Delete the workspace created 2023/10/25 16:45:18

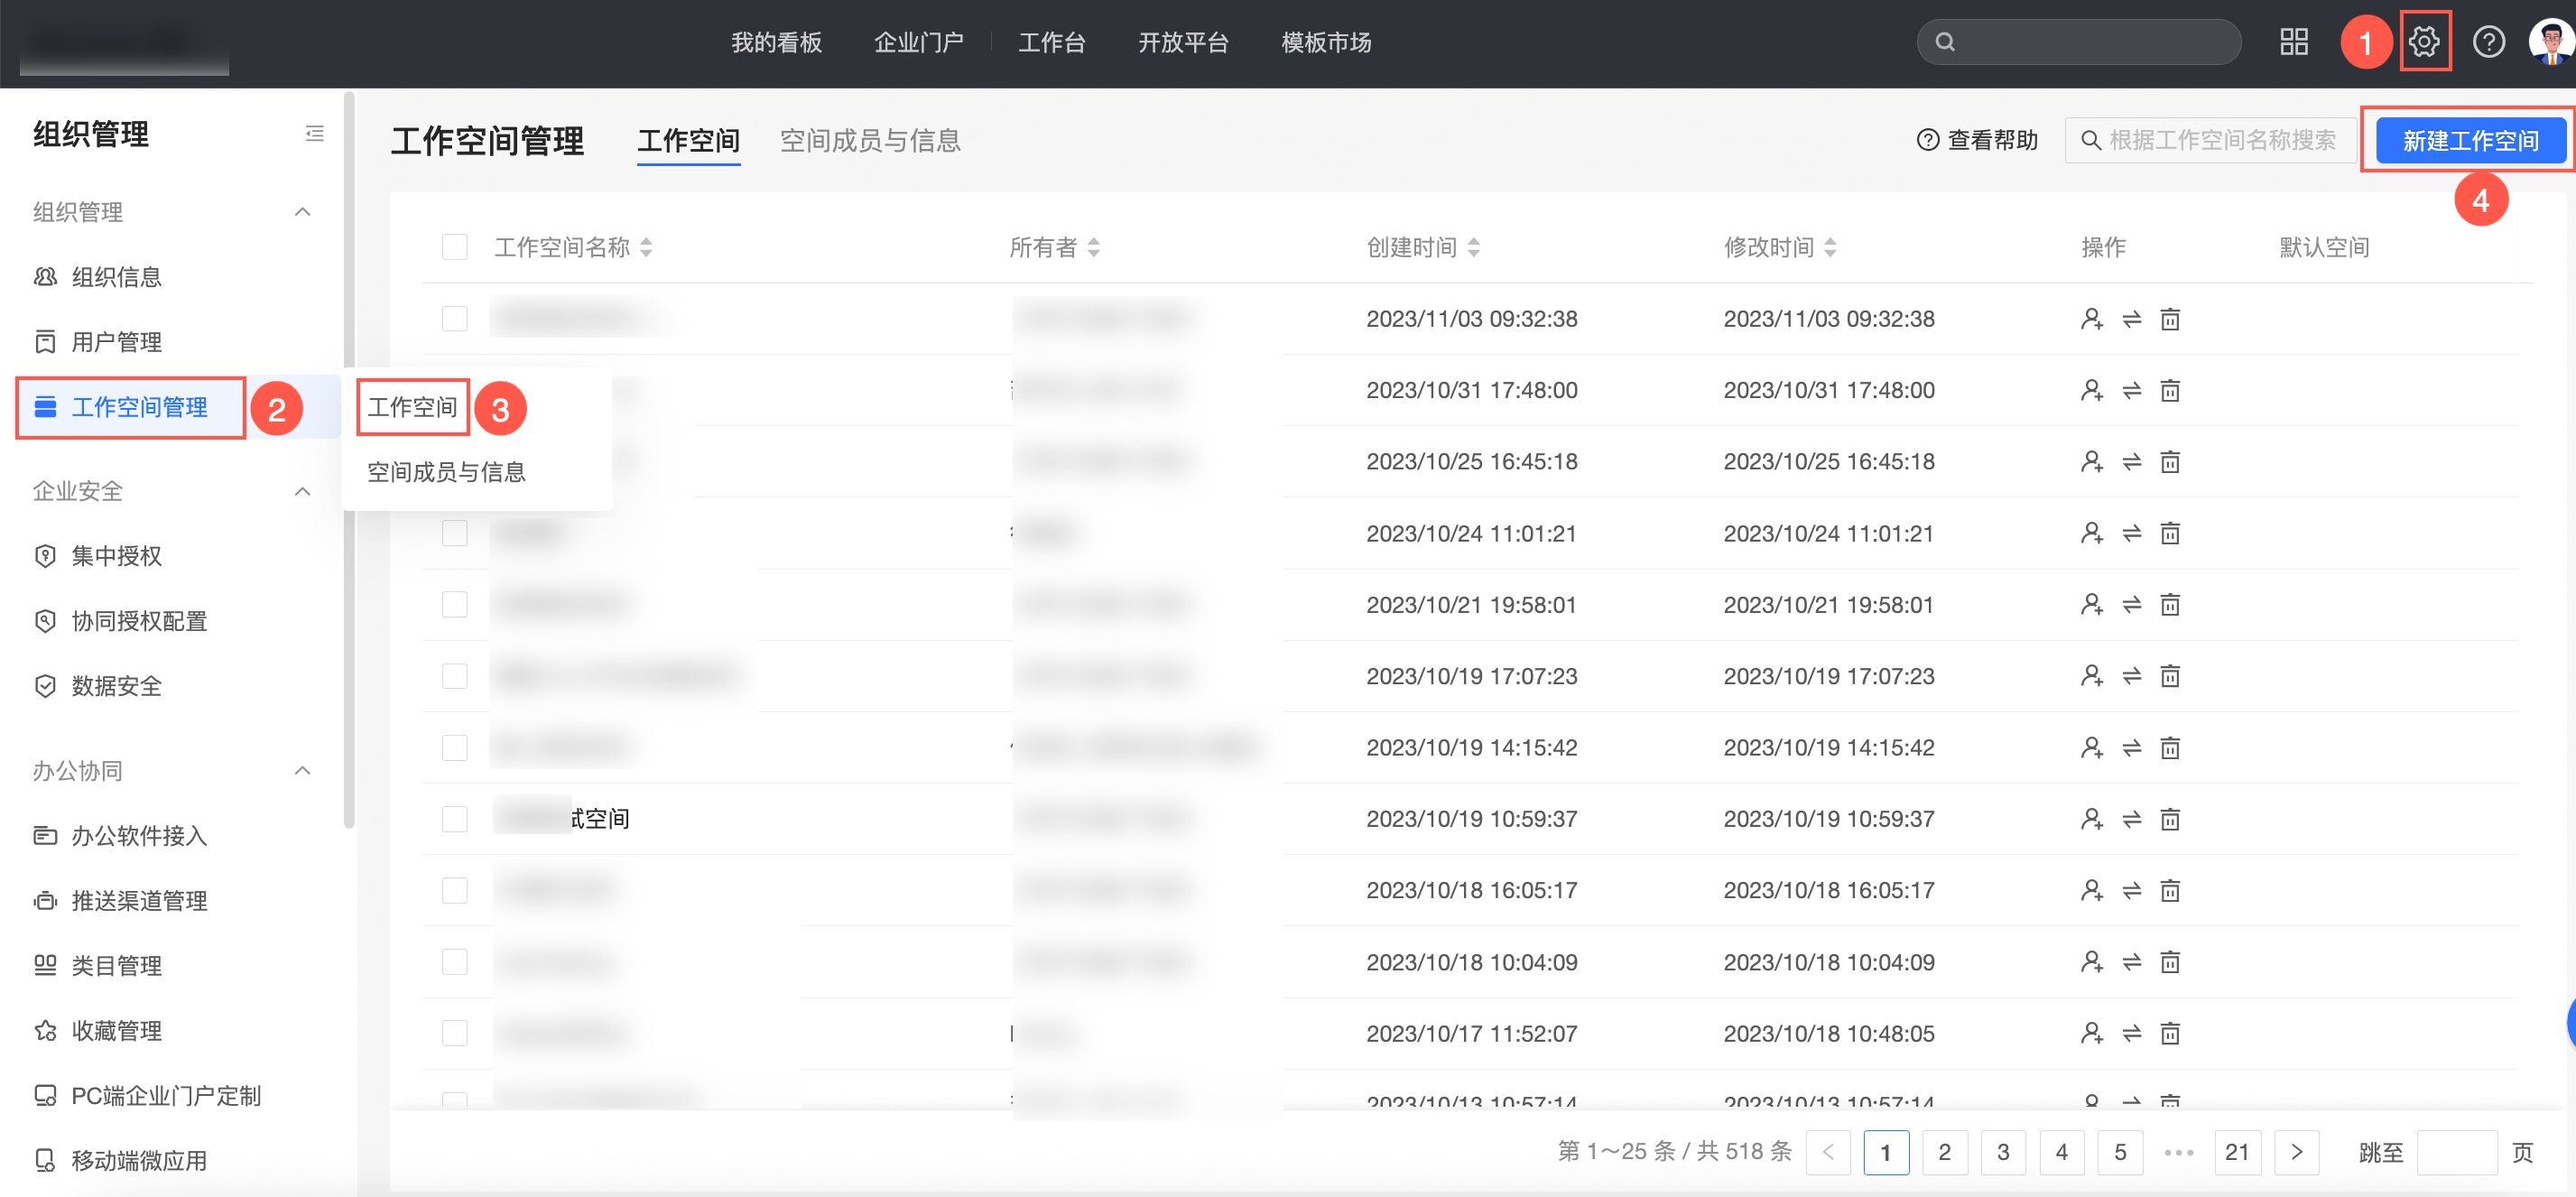point(2170,462)
